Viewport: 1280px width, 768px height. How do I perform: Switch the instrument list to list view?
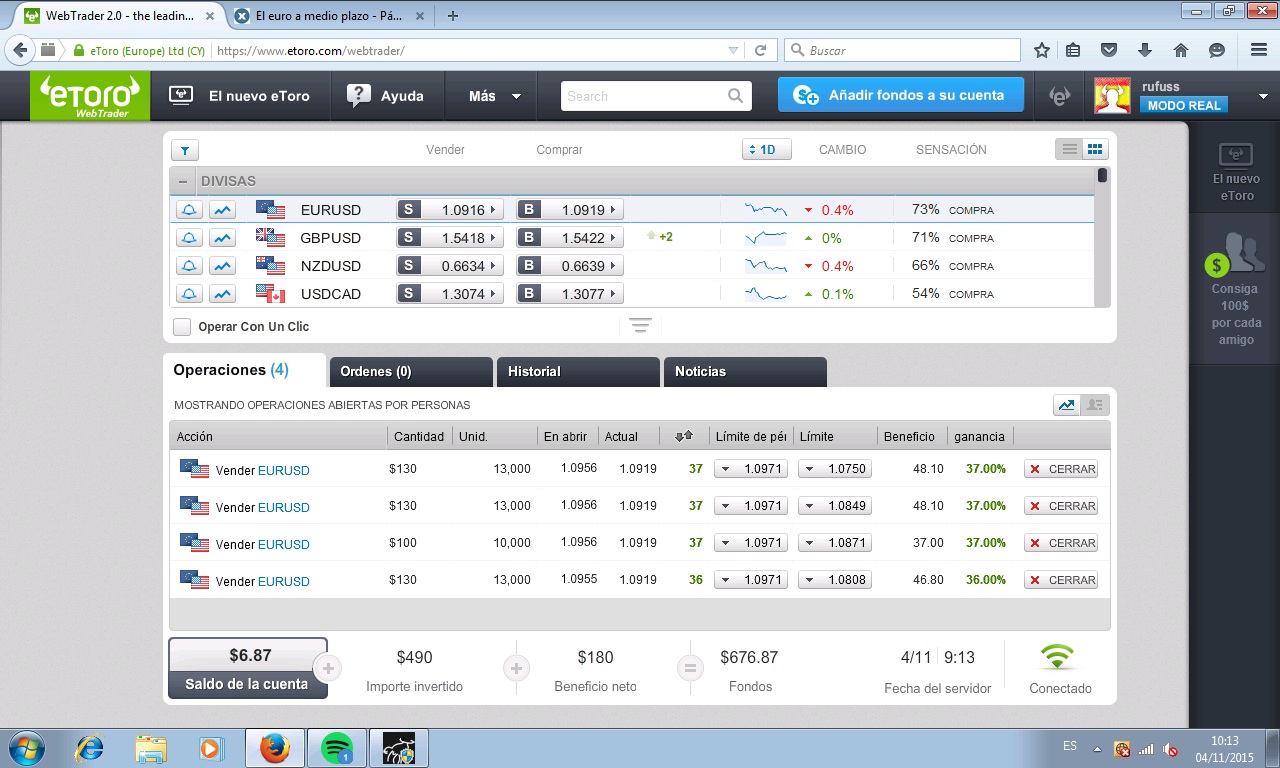[1070, 150]
